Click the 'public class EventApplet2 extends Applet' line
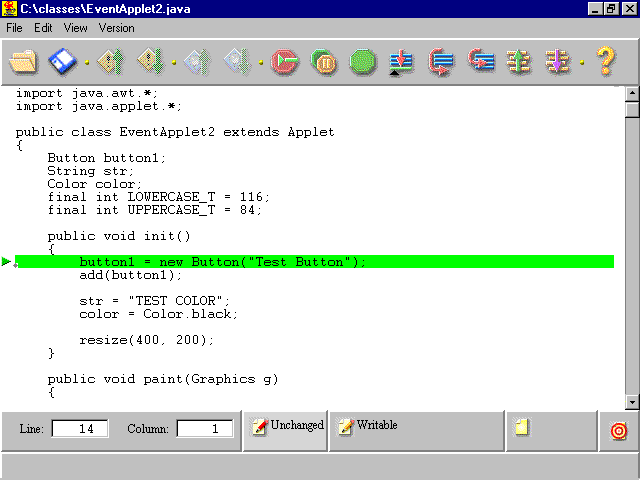 point(175,132)
